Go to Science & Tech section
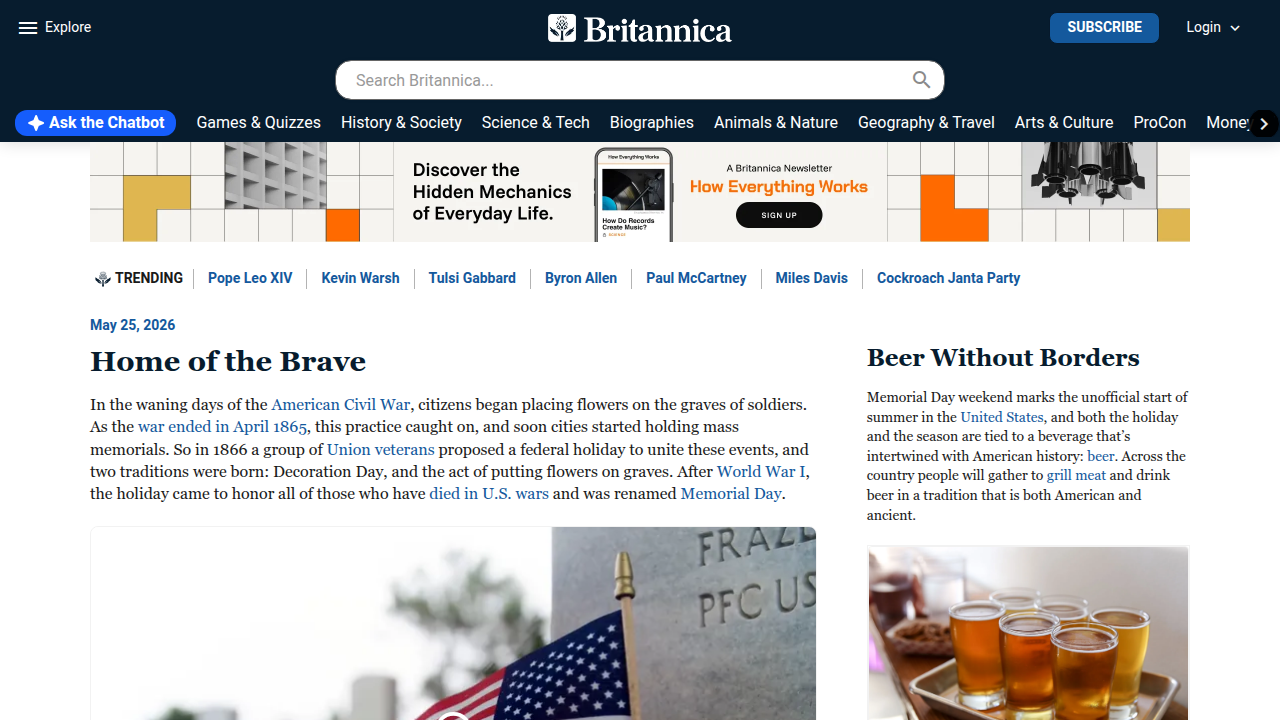Screen dimensions: 1280x720 [536, 122]
